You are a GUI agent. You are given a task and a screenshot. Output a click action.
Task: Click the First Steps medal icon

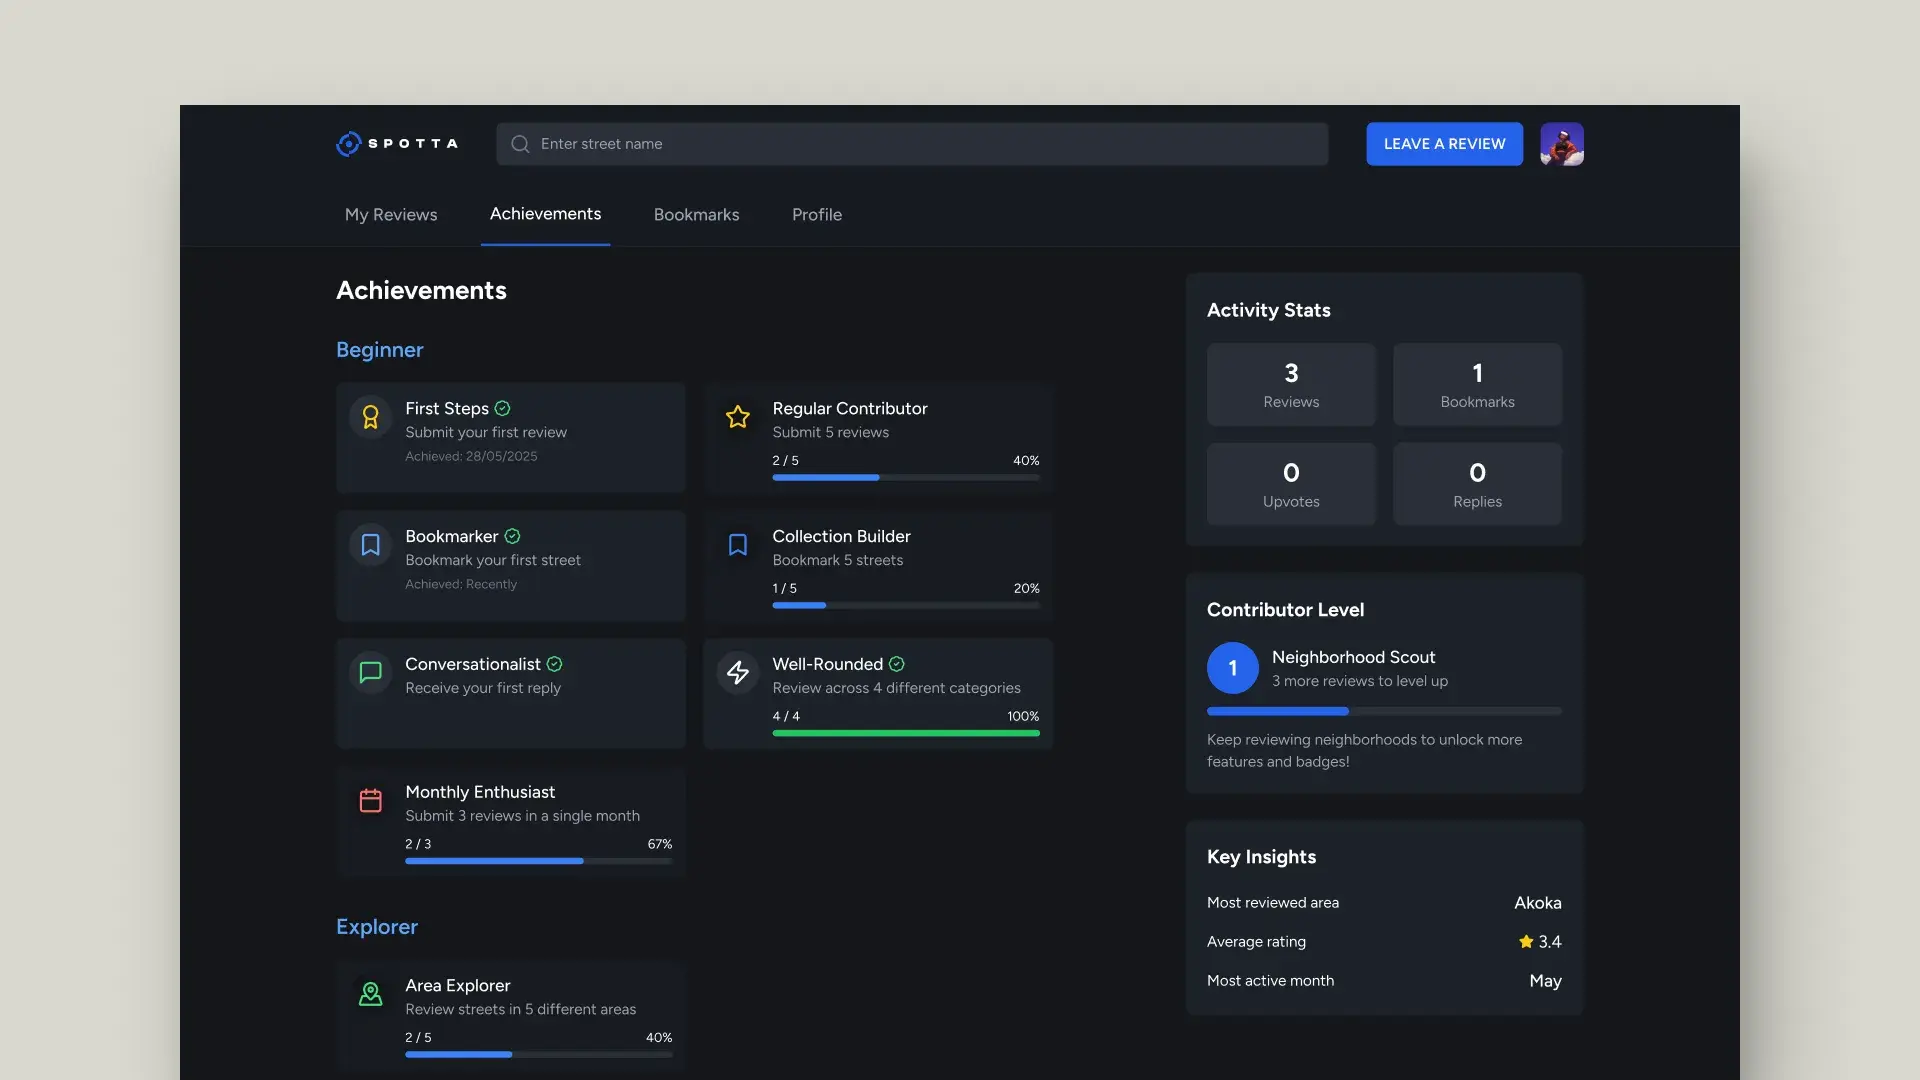371,417
